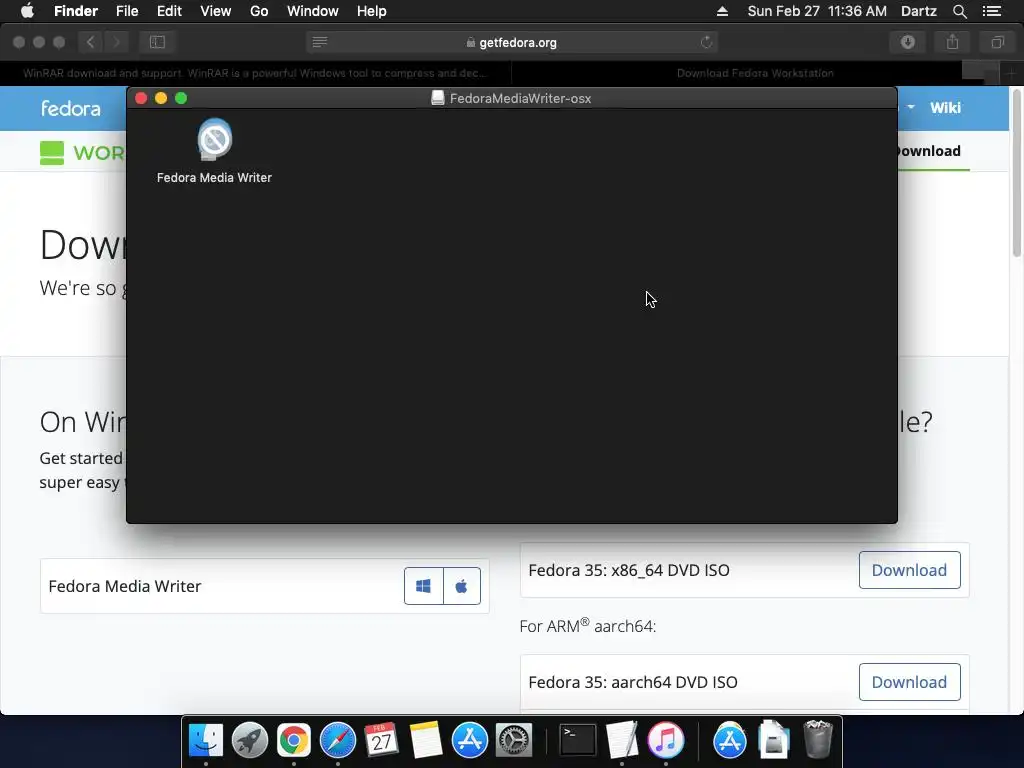
Task: Open the Apple menu
Action: pyautogui.click(x=27, y=11)
